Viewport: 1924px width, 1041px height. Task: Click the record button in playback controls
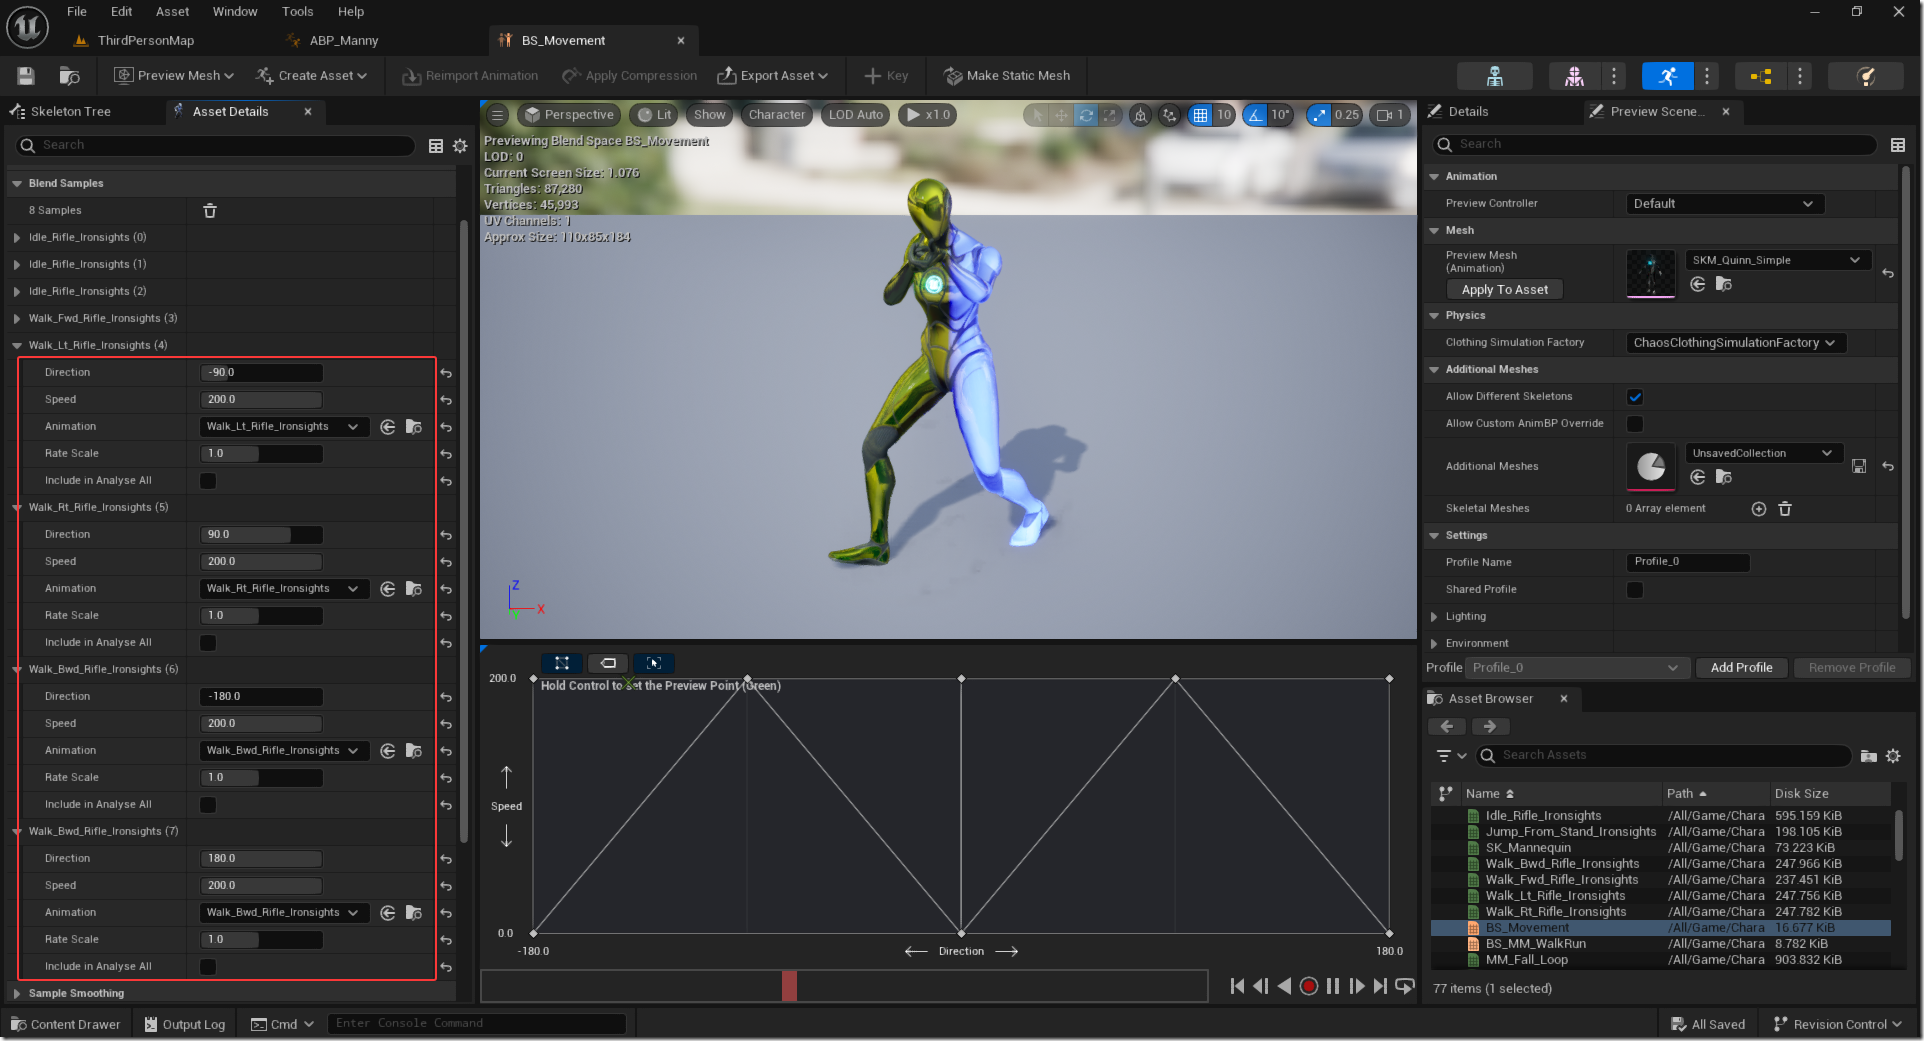pyautogui.click(x=1308, y=987)
